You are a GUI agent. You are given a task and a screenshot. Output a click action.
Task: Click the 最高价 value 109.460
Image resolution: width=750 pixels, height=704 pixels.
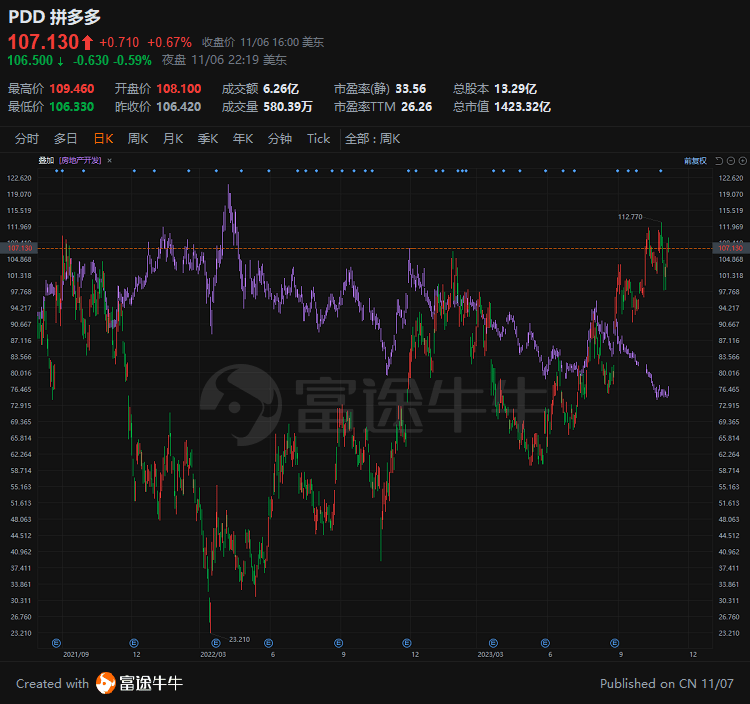click(72, 89)
